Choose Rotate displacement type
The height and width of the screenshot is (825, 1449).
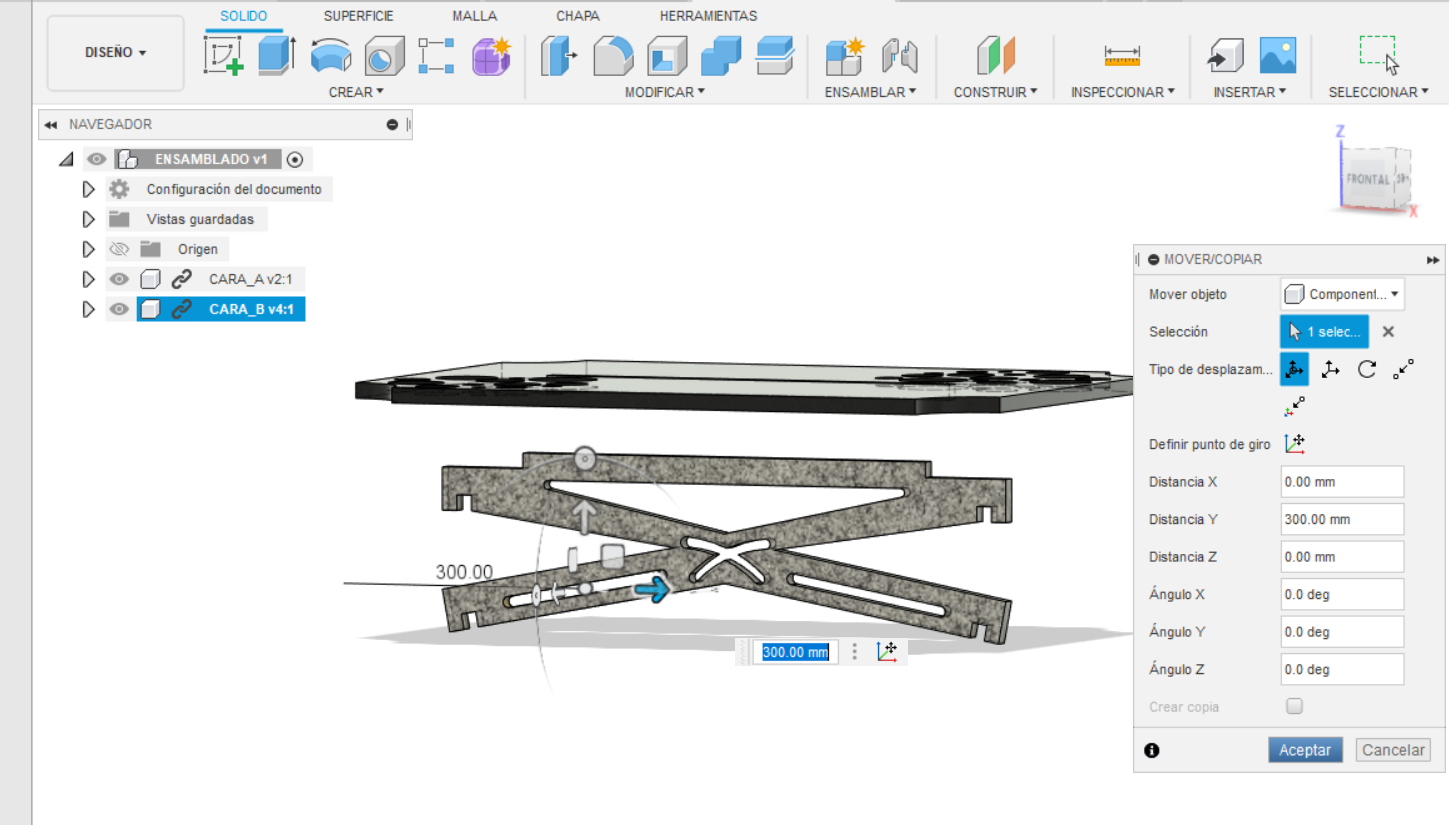tap(1367, 369)
